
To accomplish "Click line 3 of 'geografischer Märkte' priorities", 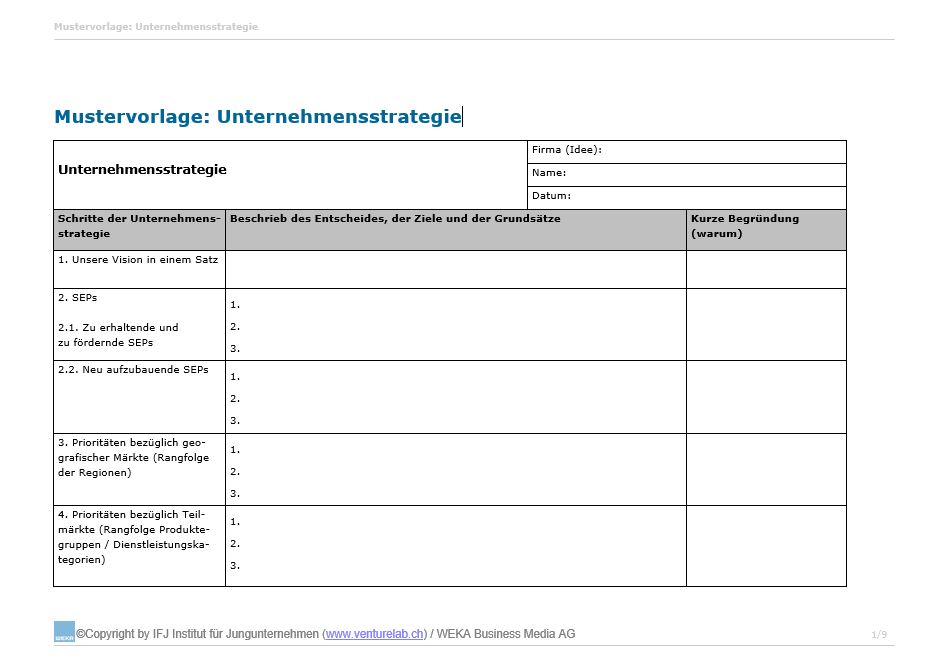I will coord(455,493).
